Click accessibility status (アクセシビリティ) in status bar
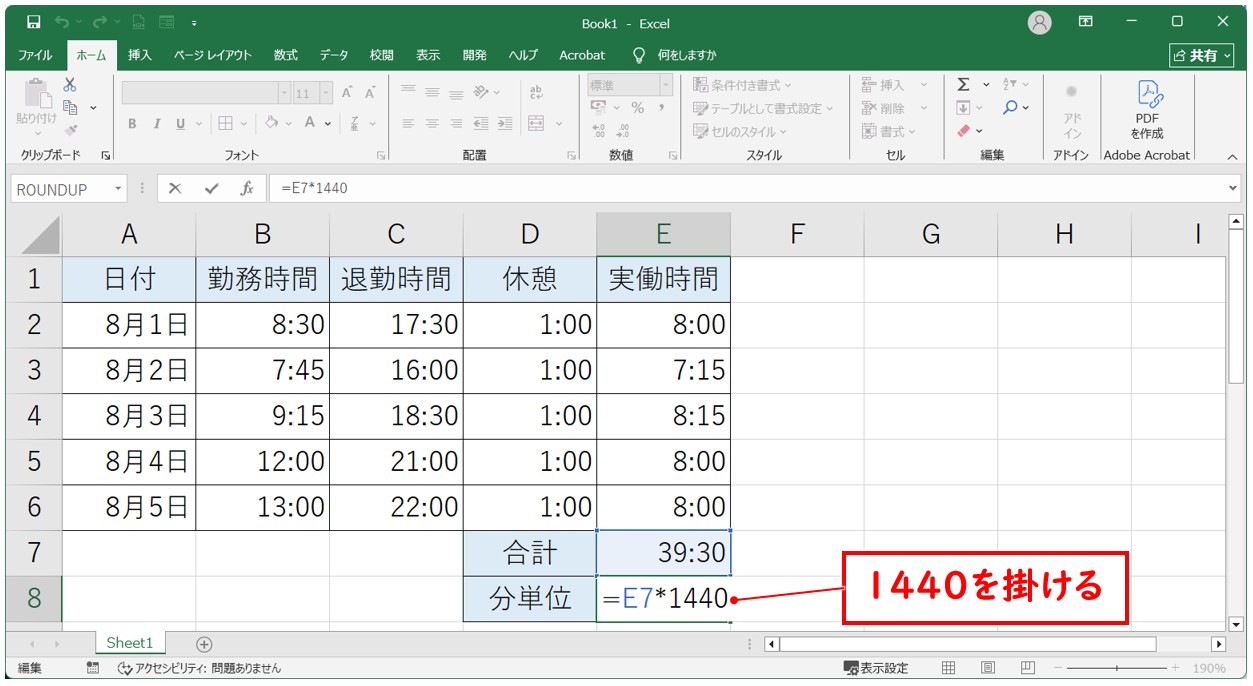1253x686 pixels. point(200,668)
